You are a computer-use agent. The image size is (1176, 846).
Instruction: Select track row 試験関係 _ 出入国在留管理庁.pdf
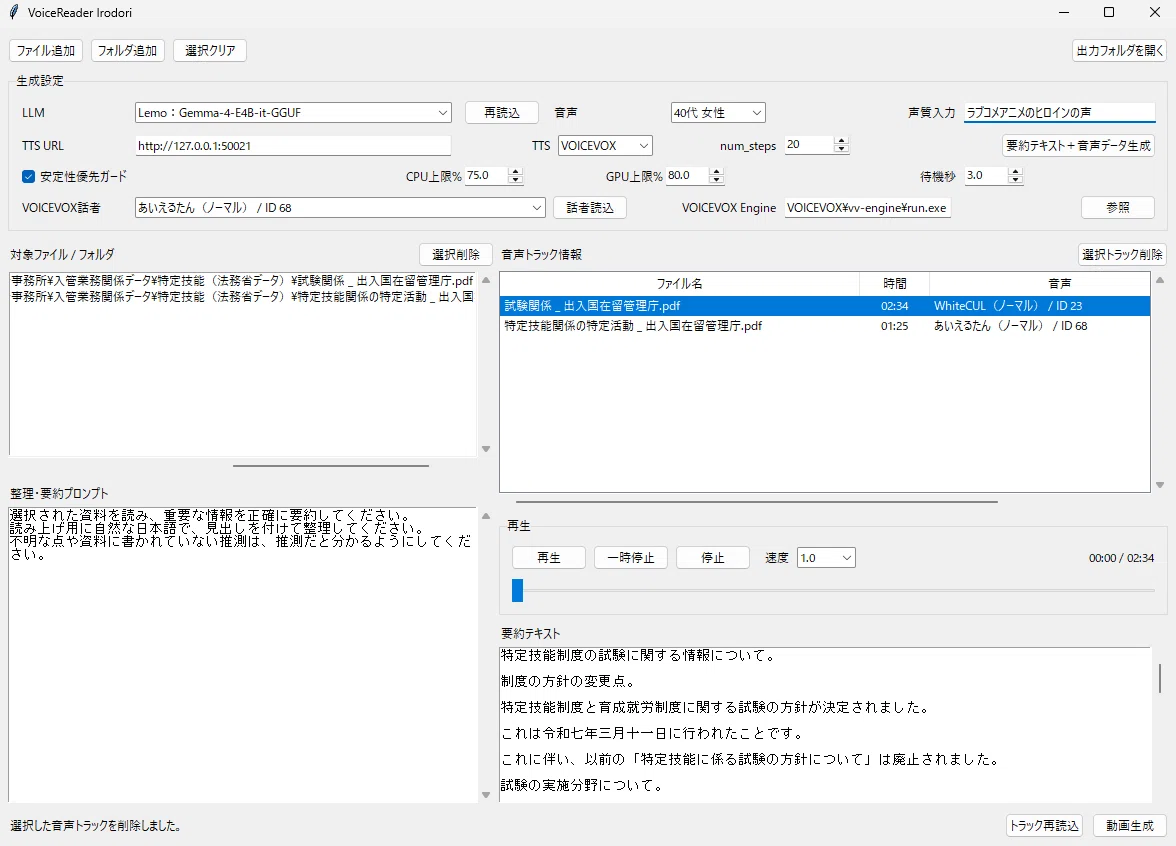(825, 306)
